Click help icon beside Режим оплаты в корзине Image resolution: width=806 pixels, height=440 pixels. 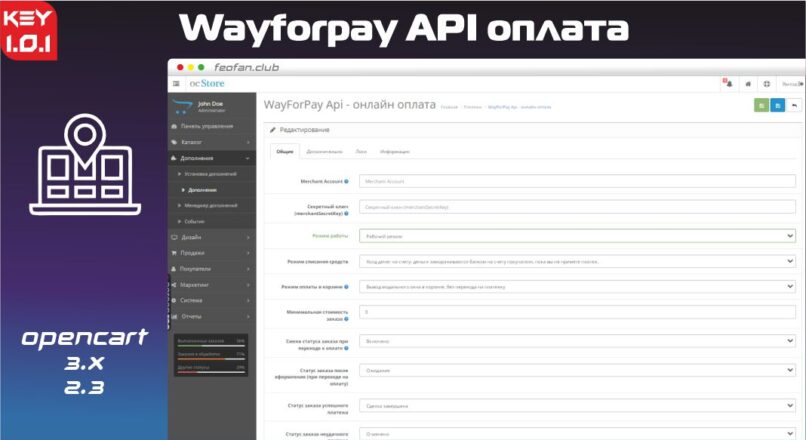tap(346, 287)
